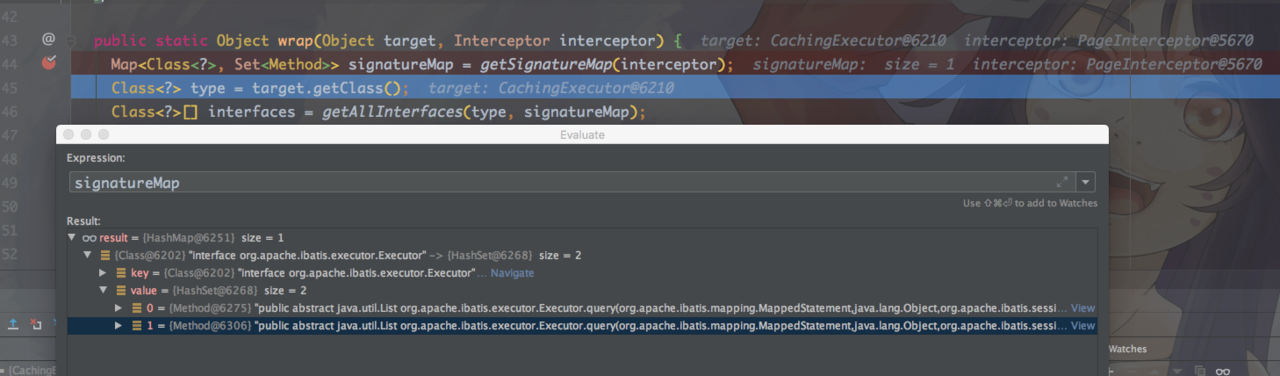Expand the key Class@6202 node
The image size is (1280, 376).
tap(104, 273)
